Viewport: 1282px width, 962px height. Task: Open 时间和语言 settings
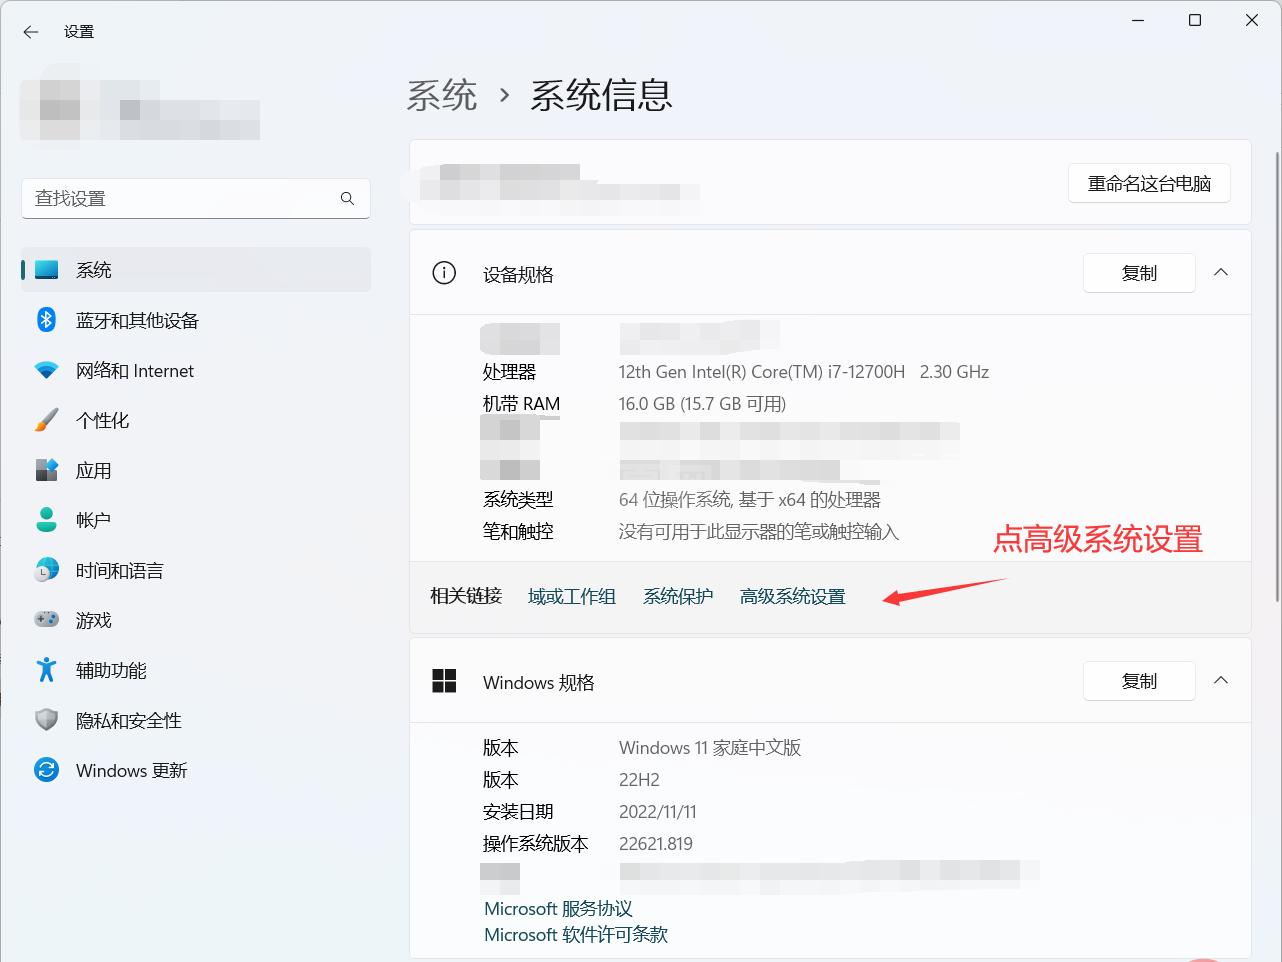(x=196, y=570)
